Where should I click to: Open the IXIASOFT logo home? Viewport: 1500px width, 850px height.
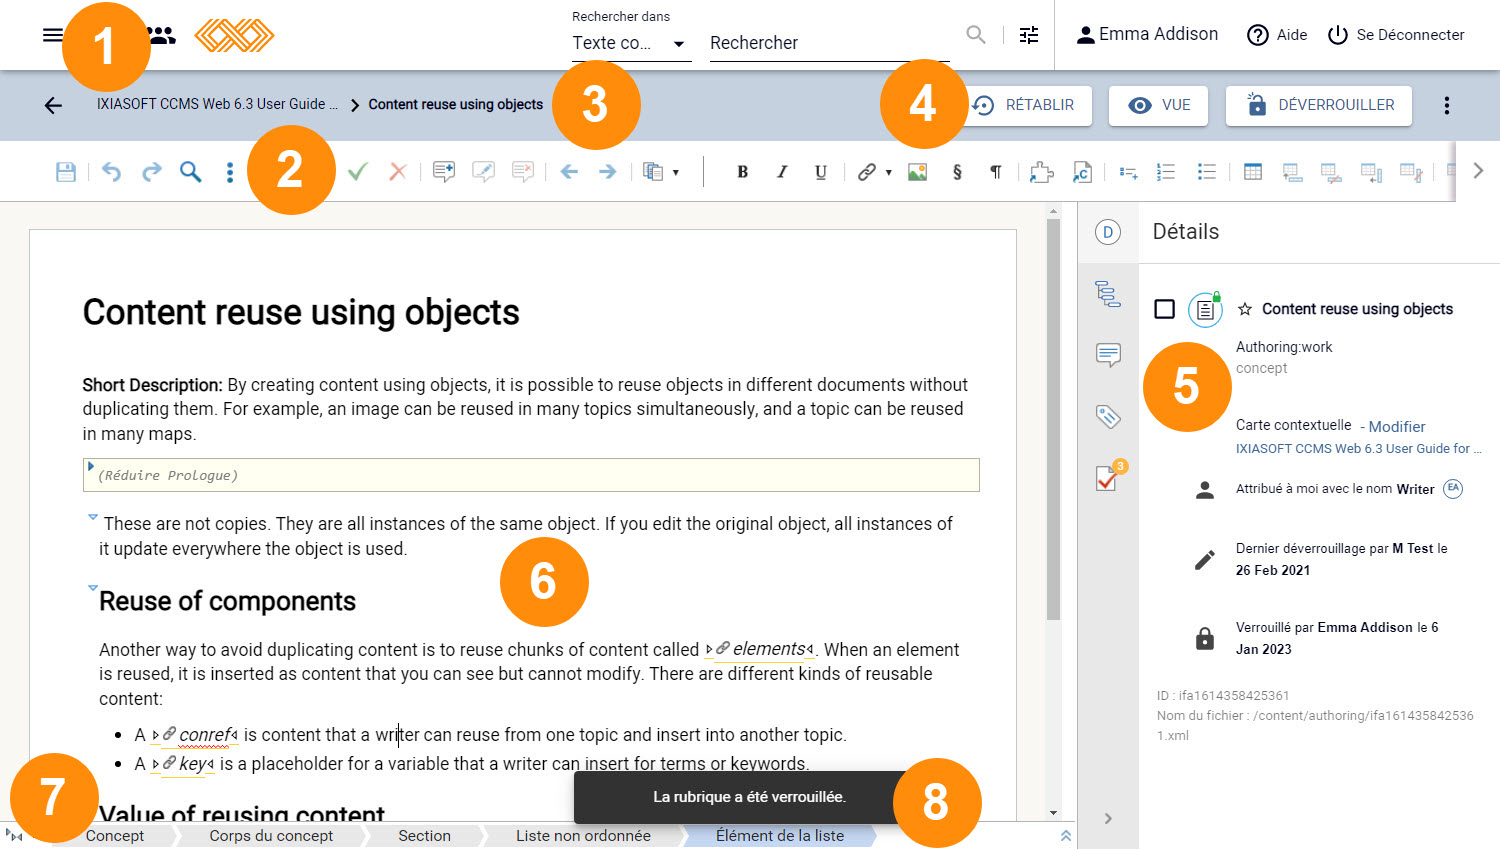point(234,35)
